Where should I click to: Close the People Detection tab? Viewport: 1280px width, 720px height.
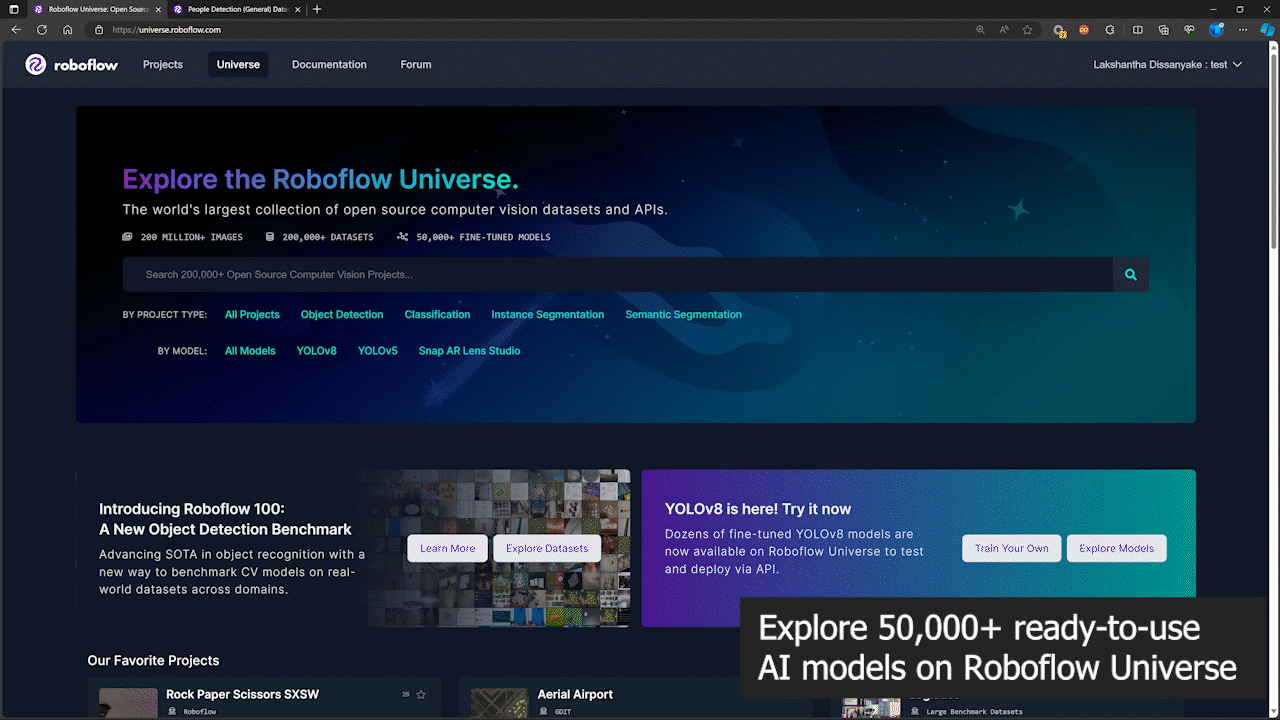click(x=297, y=9)
